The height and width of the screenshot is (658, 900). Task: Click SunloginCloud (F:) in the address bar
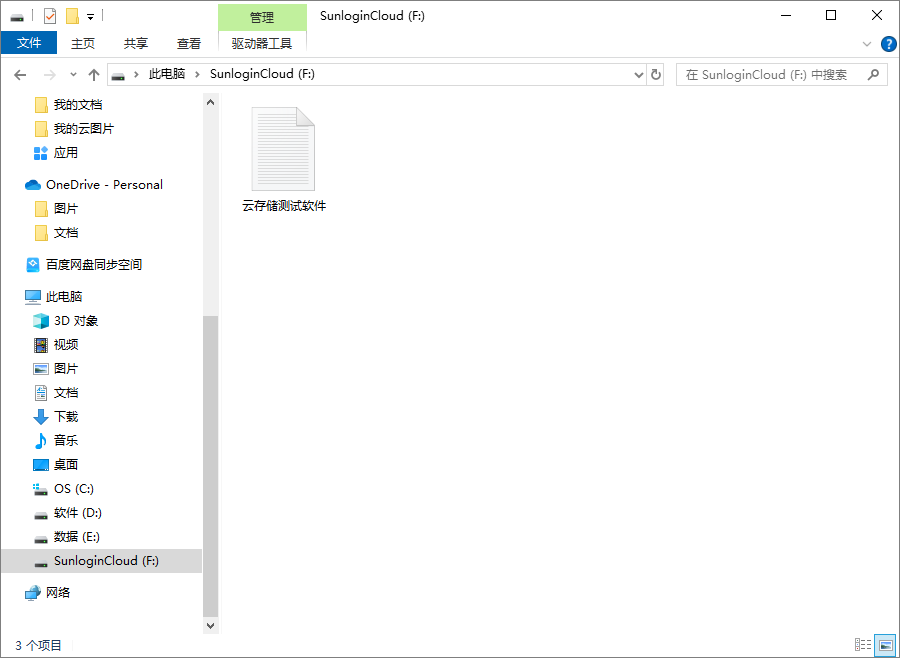pos(262,74)
